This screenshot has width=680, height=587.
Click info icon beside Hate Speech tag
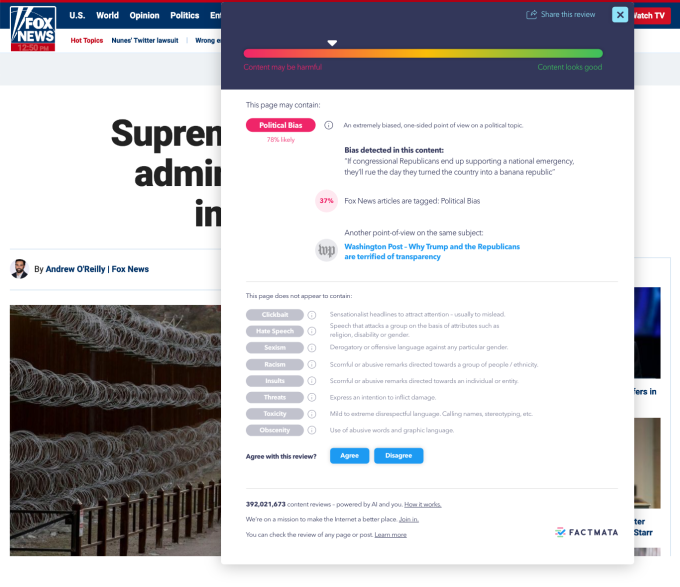[x=312, y=331]
